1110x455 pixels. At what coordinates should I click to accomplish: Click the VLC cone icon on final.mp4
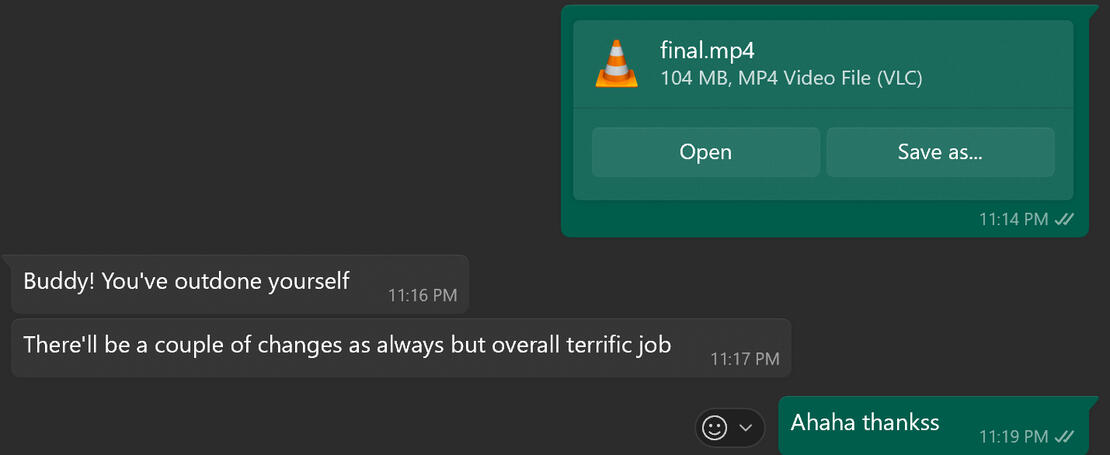(x=617, y=62)
